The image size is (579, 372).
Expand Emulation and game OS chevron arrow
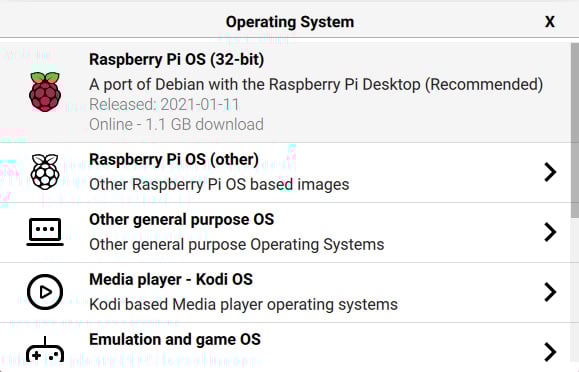click(550, 351)
